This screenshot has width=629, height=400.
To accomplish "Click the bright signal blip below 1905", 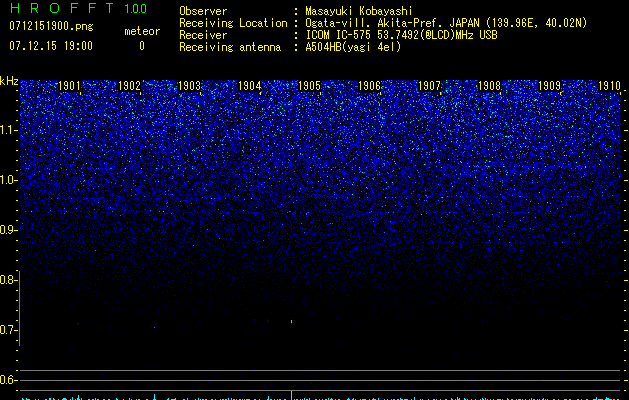I will click(x=291, y=321).
